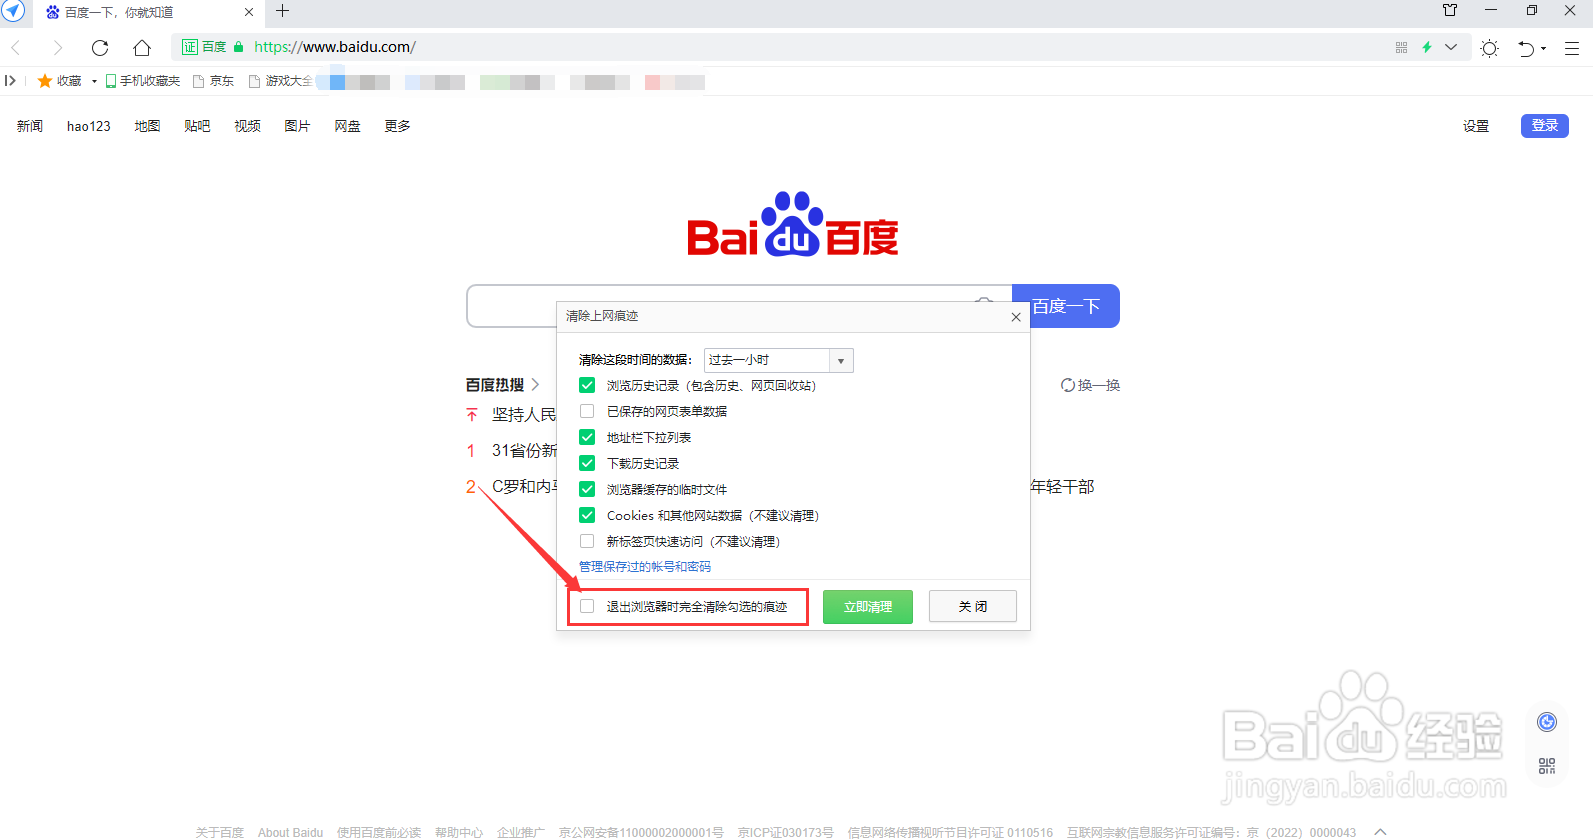
Task: Open the 地图 navigation link
Action: 147,126
